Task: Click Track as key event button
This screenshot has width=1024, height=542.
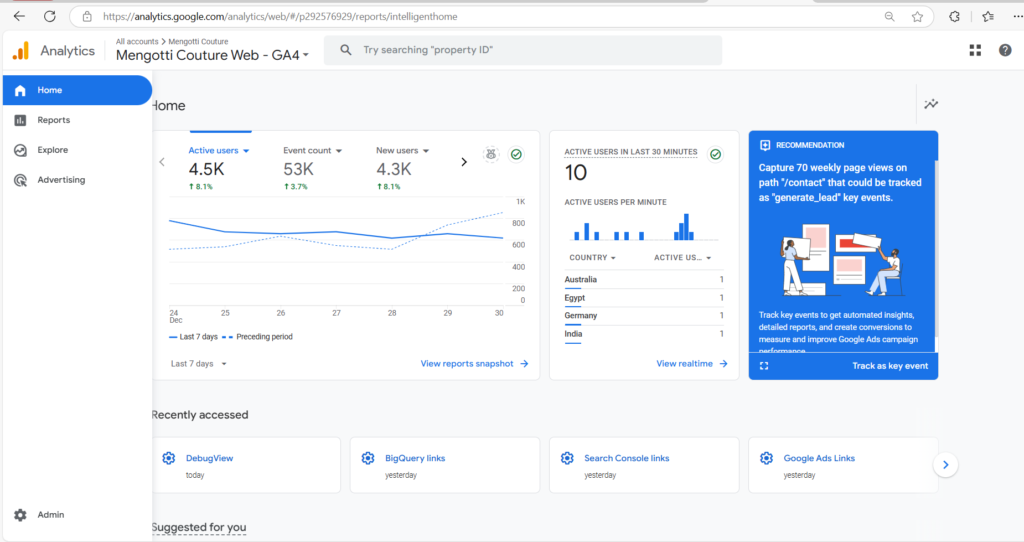Action: click(889, 366)
